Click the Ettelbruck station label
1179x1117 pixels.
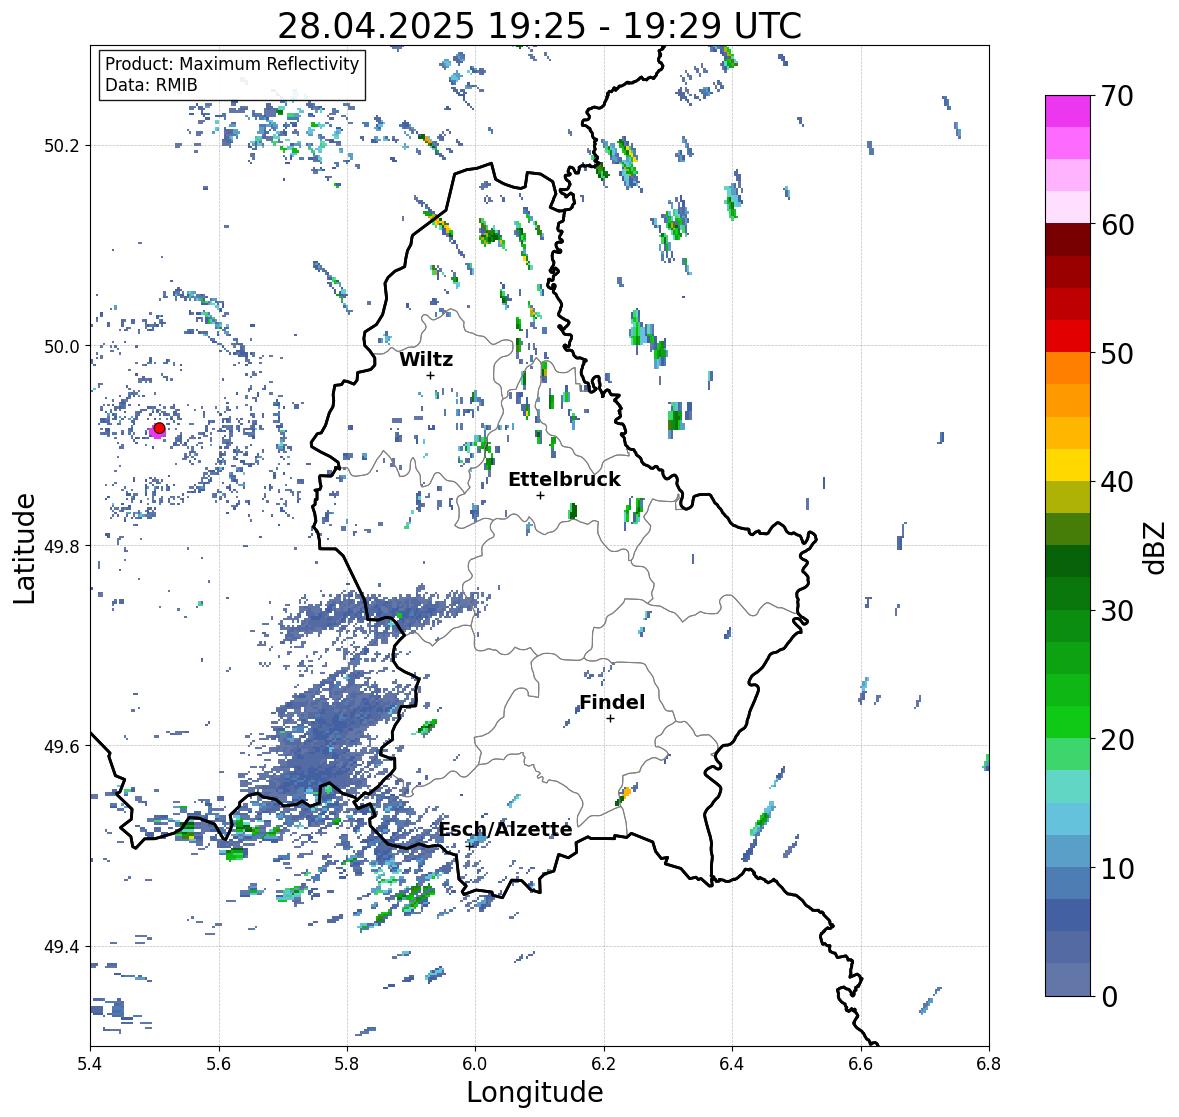[x=564, y=479]
